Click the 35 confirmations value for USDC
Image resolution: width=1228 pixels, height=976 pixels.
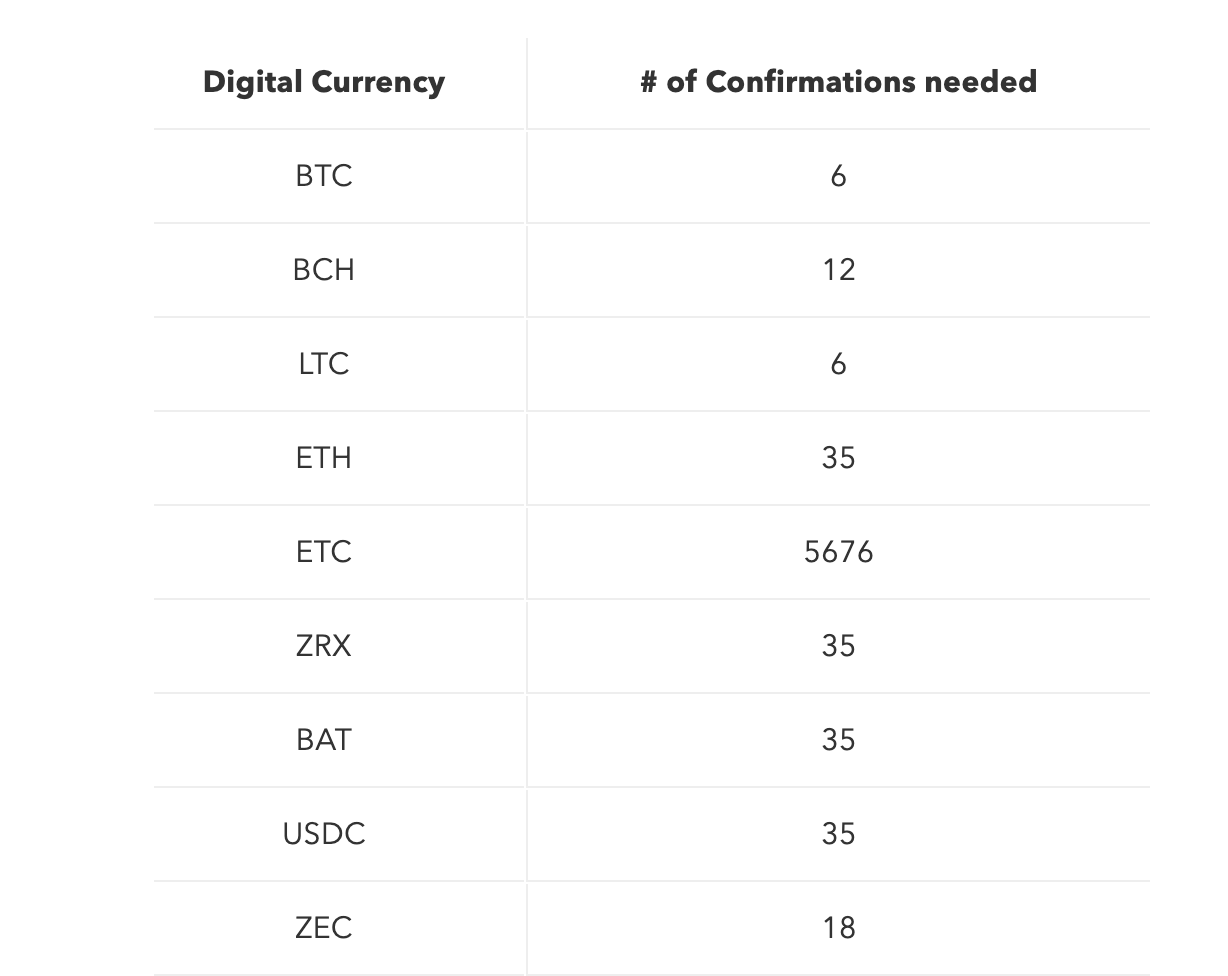(838, 834)
